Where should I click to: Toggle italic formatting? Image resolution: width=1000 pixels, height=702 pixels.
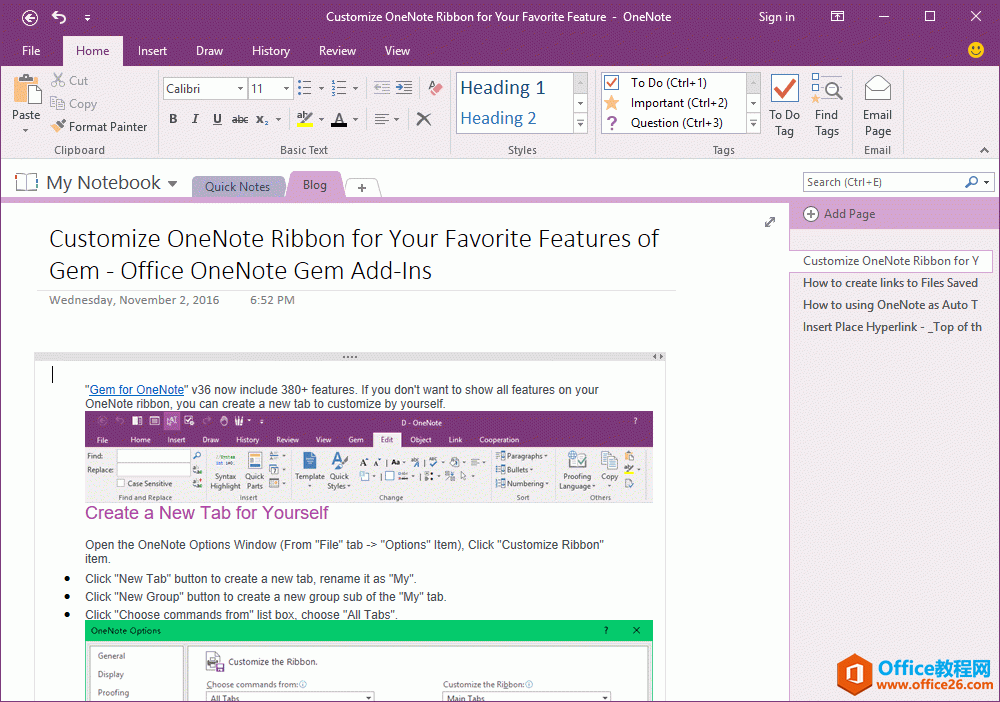[195, 119]
